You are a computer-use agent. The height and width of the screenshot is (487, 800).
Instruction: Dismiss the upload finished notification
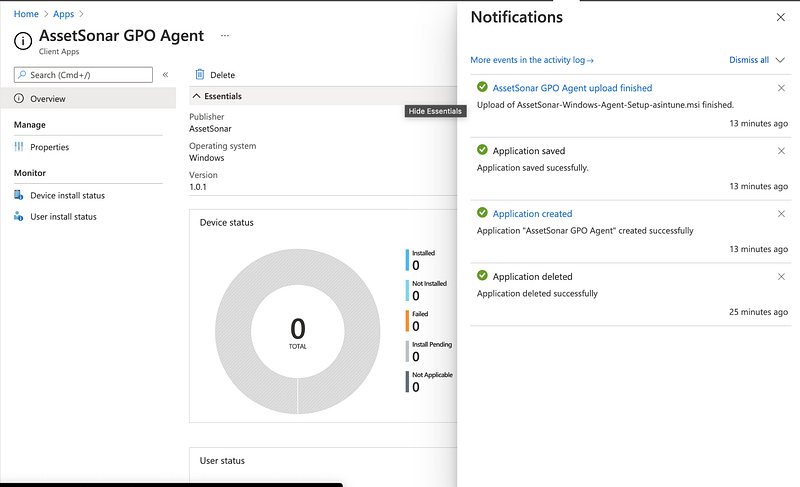coord(781,88)
